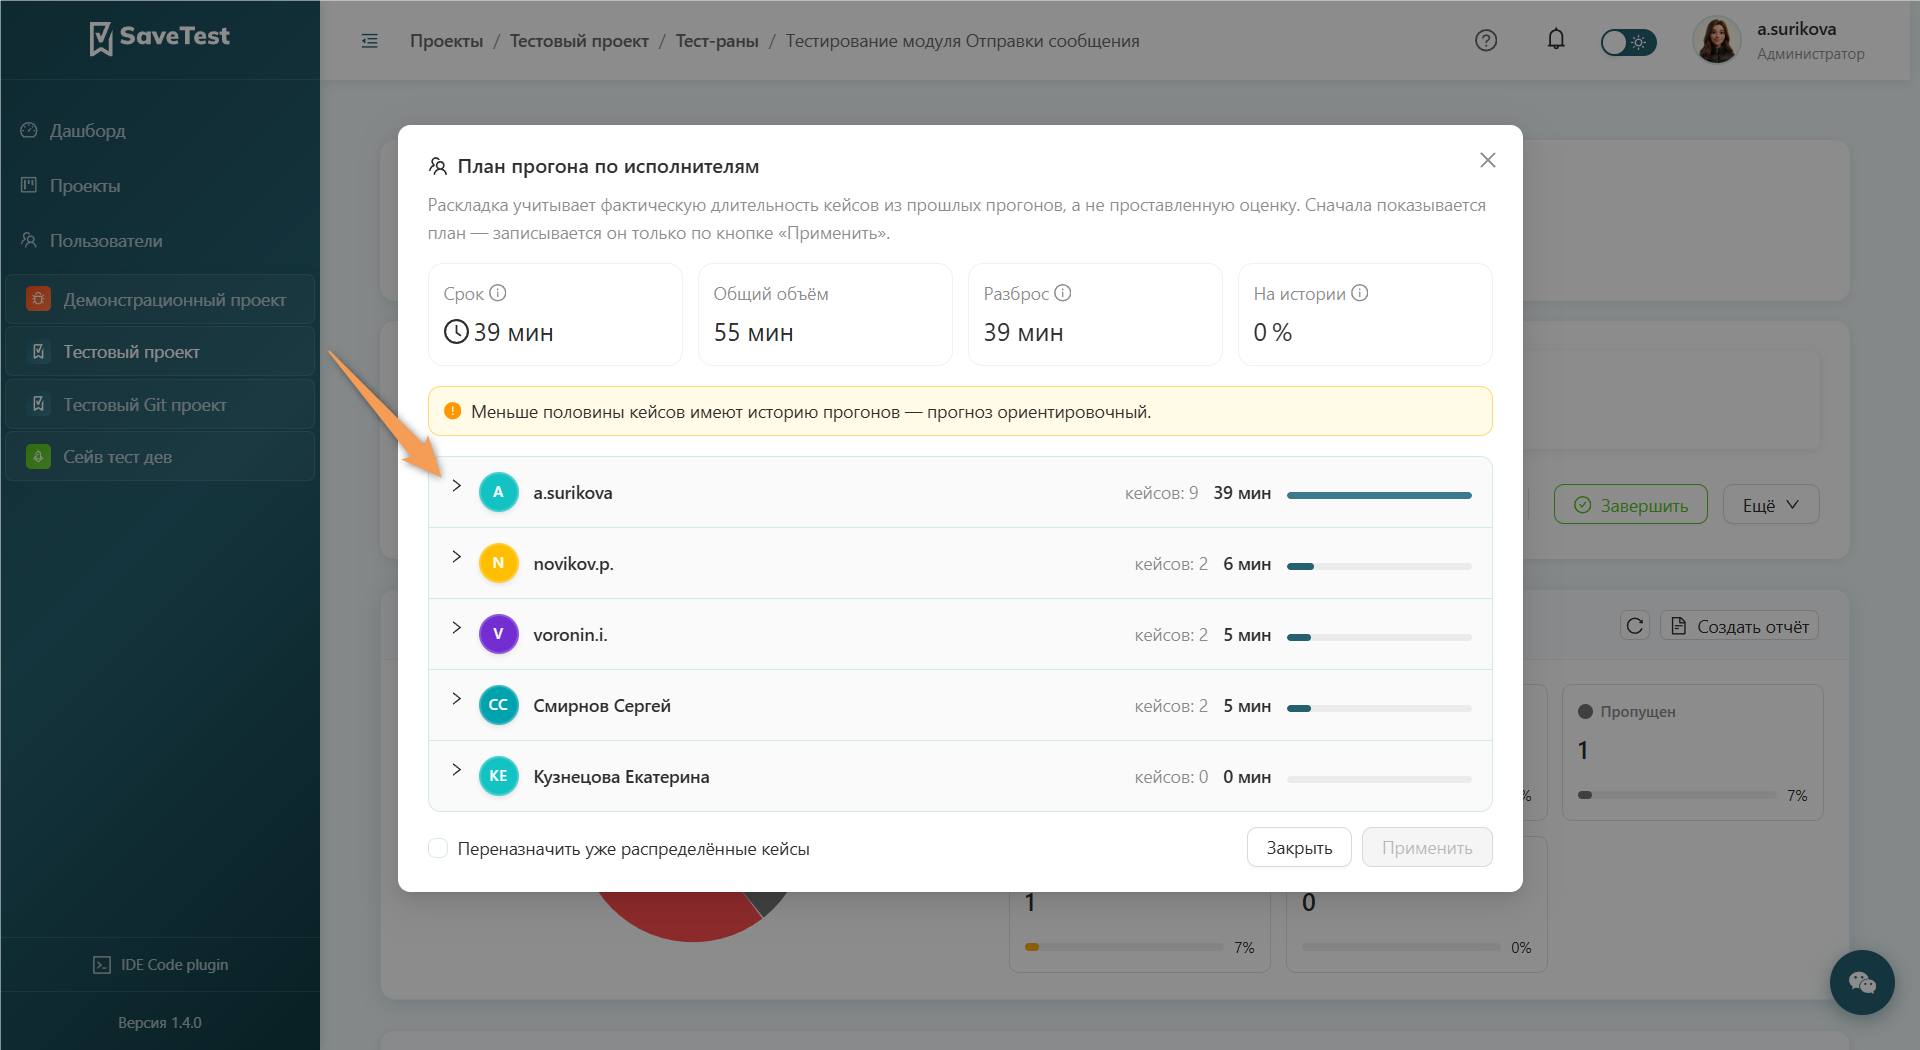Click the Применить button
1920x1050 pixels.
tap(1427, 847)
